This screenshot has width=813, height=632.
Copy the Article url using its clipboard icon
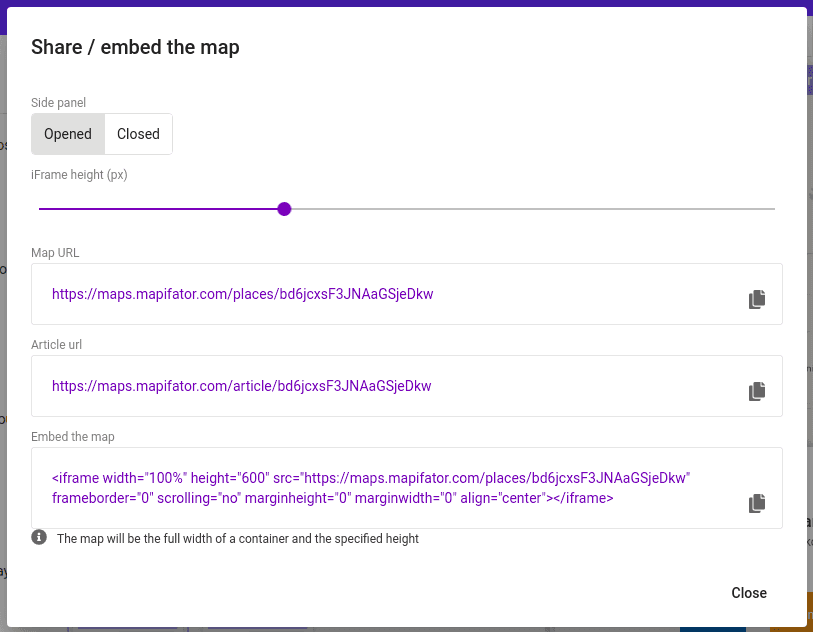tap(756, 391)
